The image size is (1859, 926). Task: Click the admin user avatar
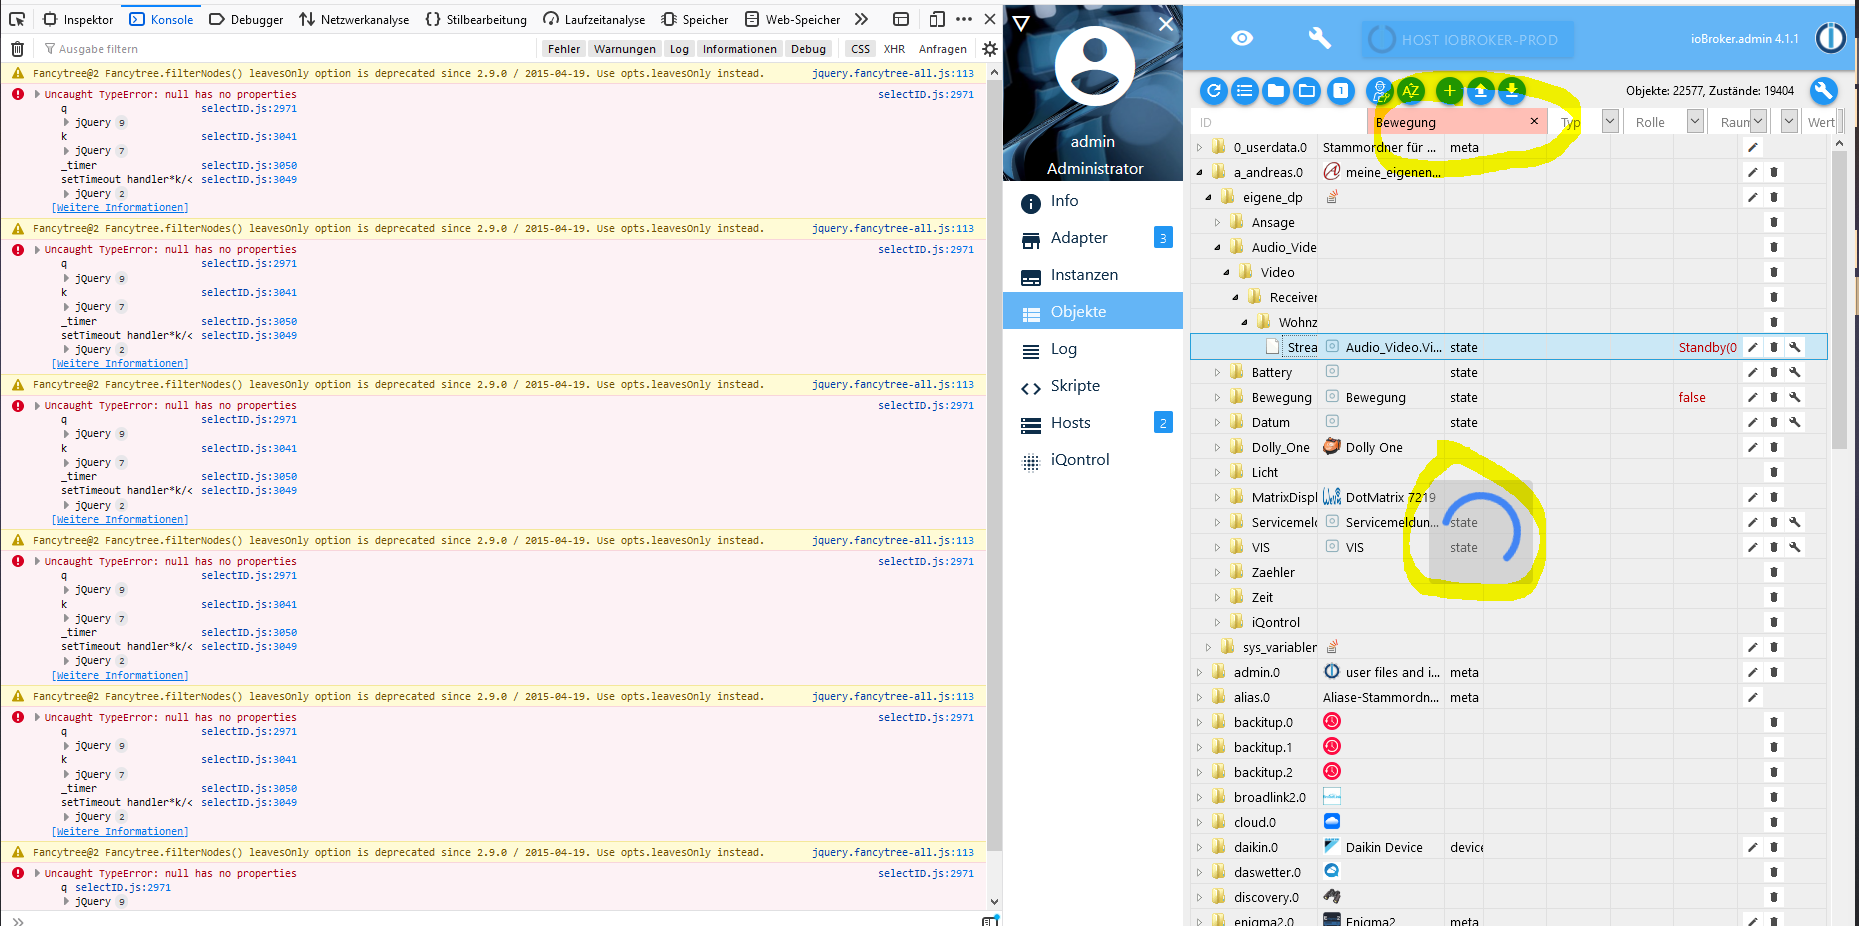pos(1094,66)
